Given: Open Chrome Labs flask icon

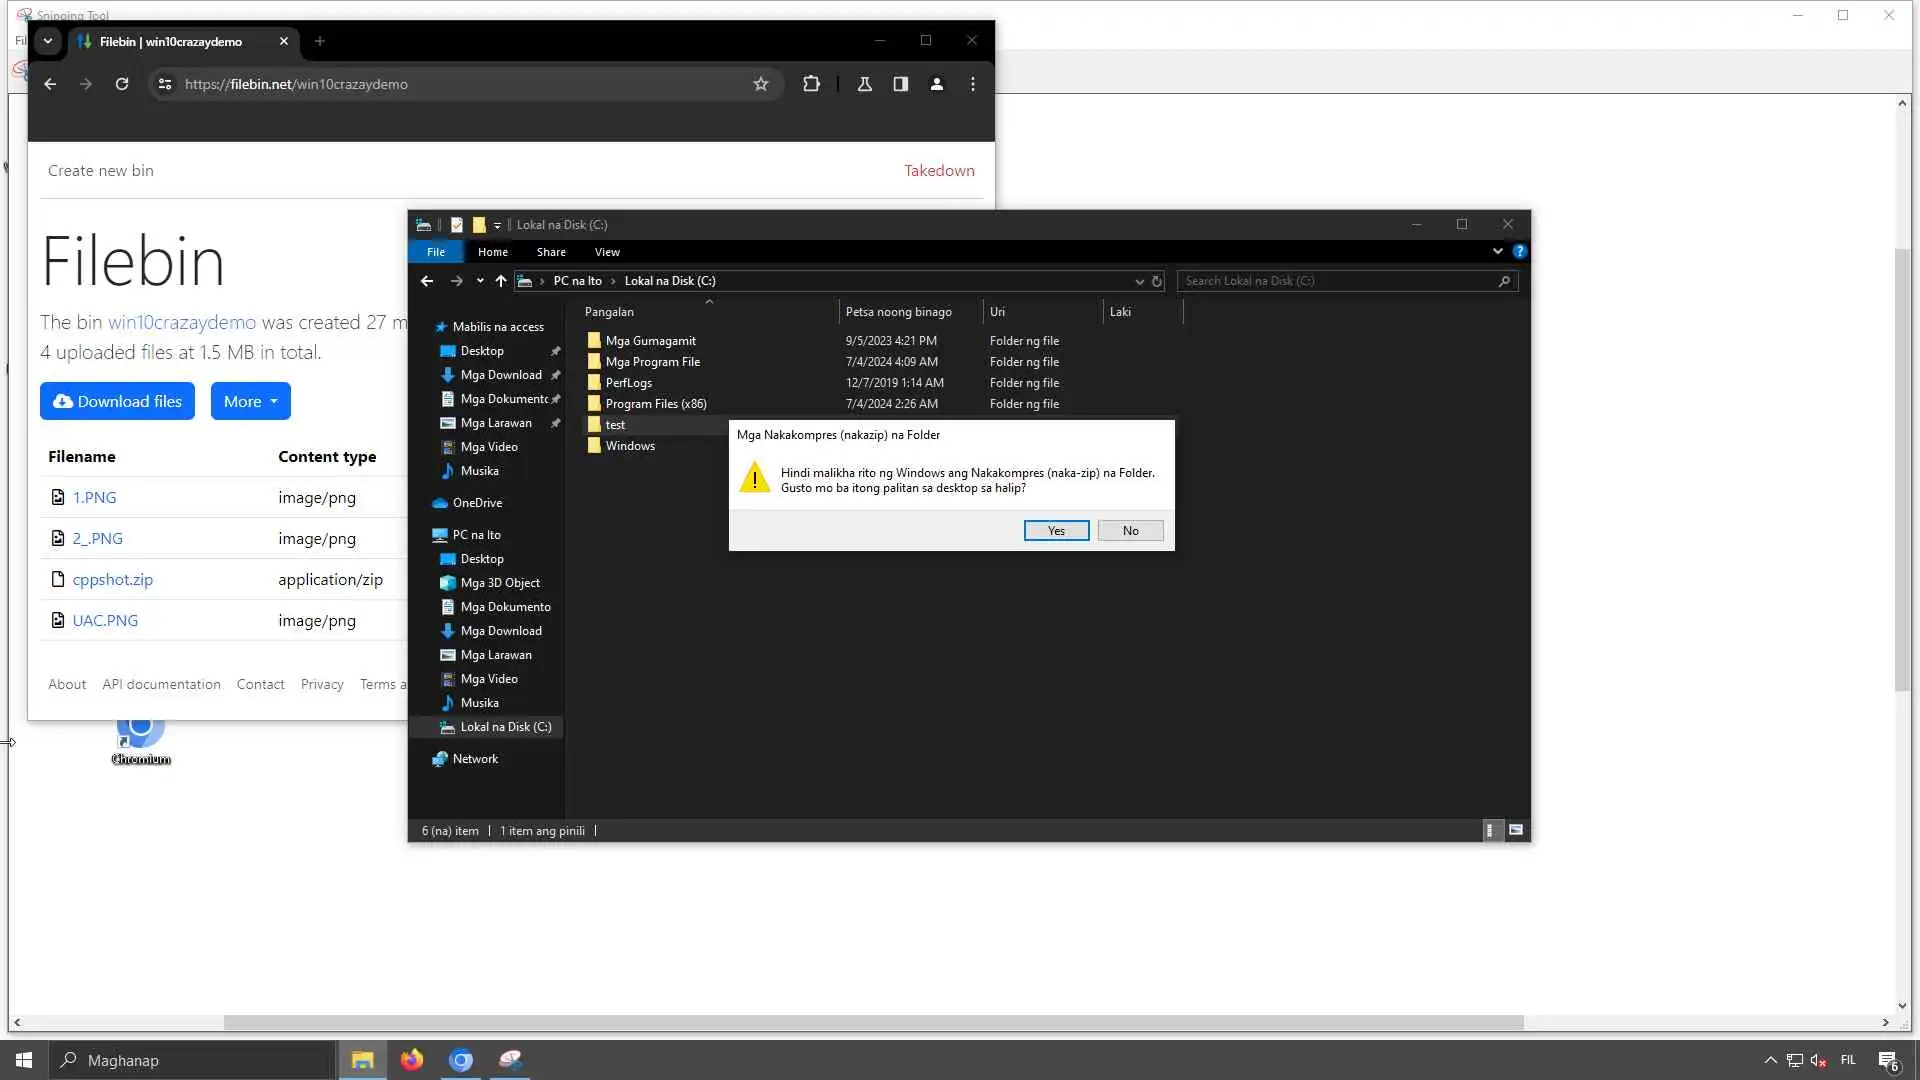Looking at the screenshot, I should tap(865, 84).
